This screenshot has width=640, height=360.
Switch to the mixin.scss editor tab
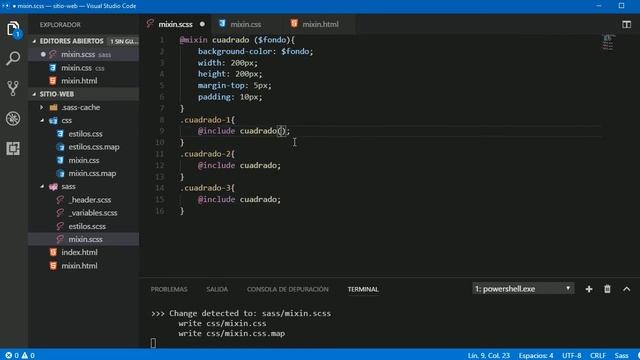pos(176,24)
